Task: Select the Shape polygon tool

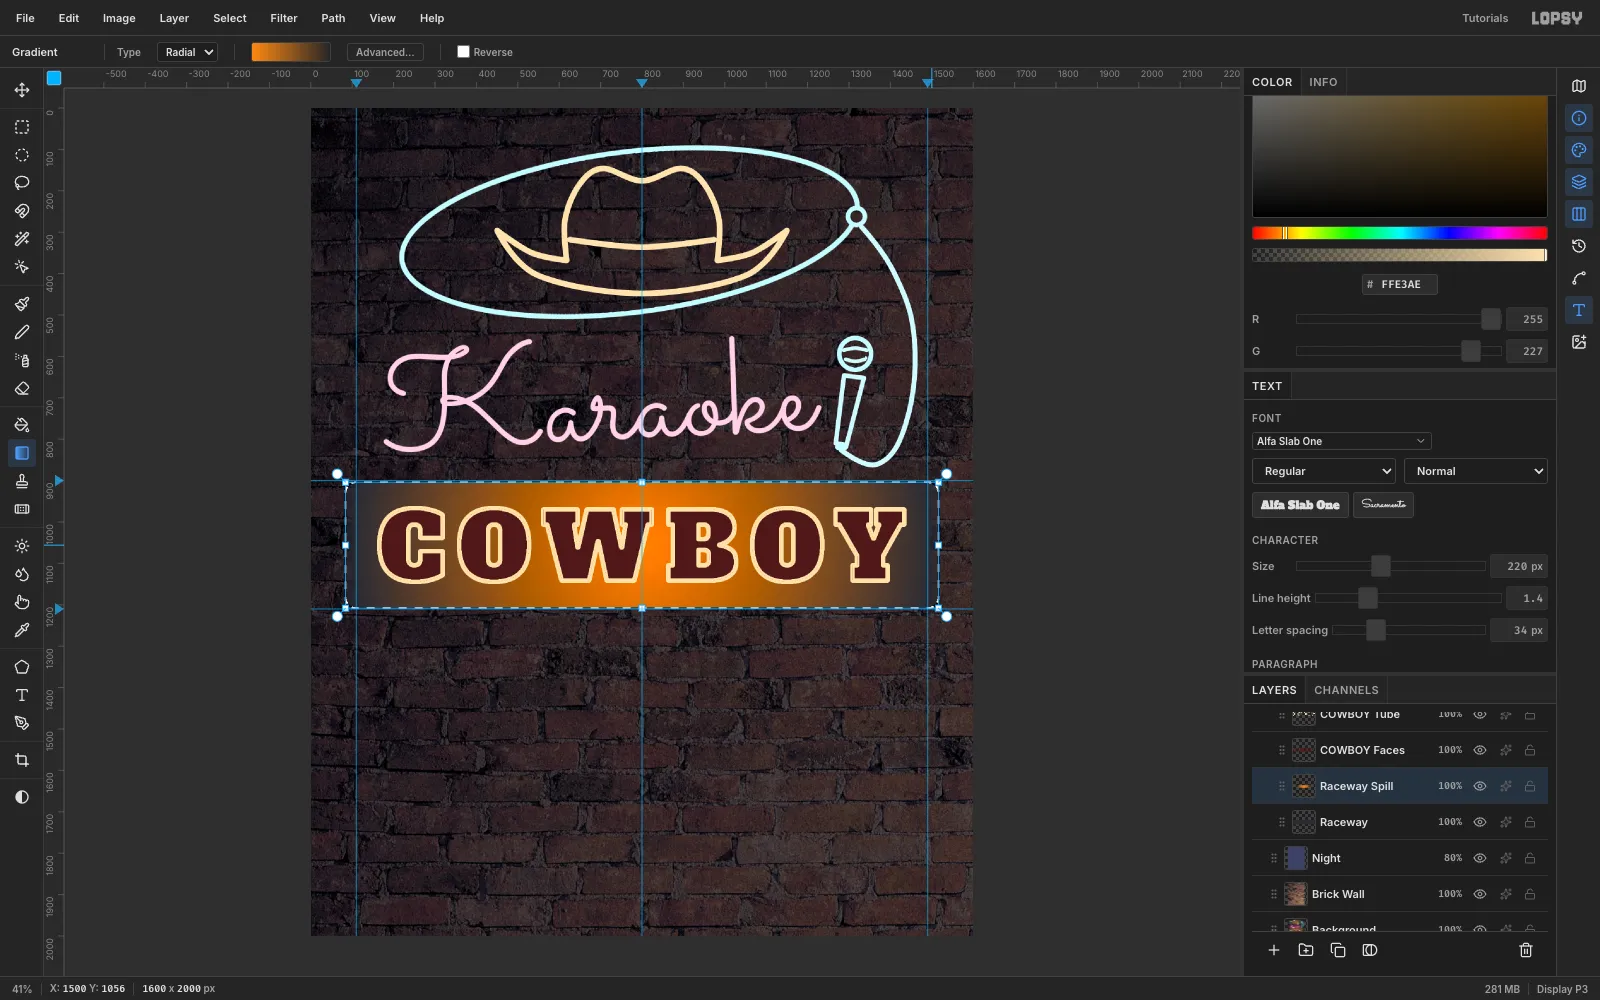Action: click(21, 667)
